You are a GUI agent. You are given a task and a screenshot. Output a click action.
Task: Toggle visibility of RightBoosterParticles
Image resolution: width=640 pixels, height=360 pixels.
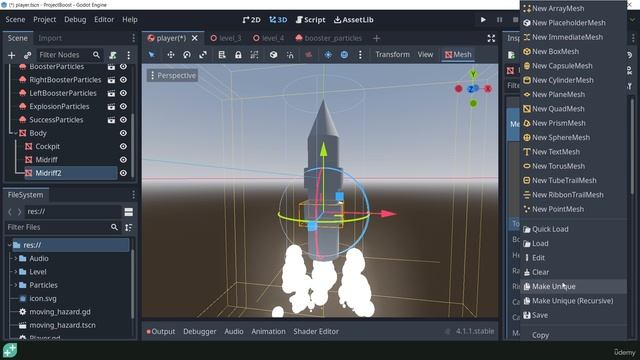point(123,80)
